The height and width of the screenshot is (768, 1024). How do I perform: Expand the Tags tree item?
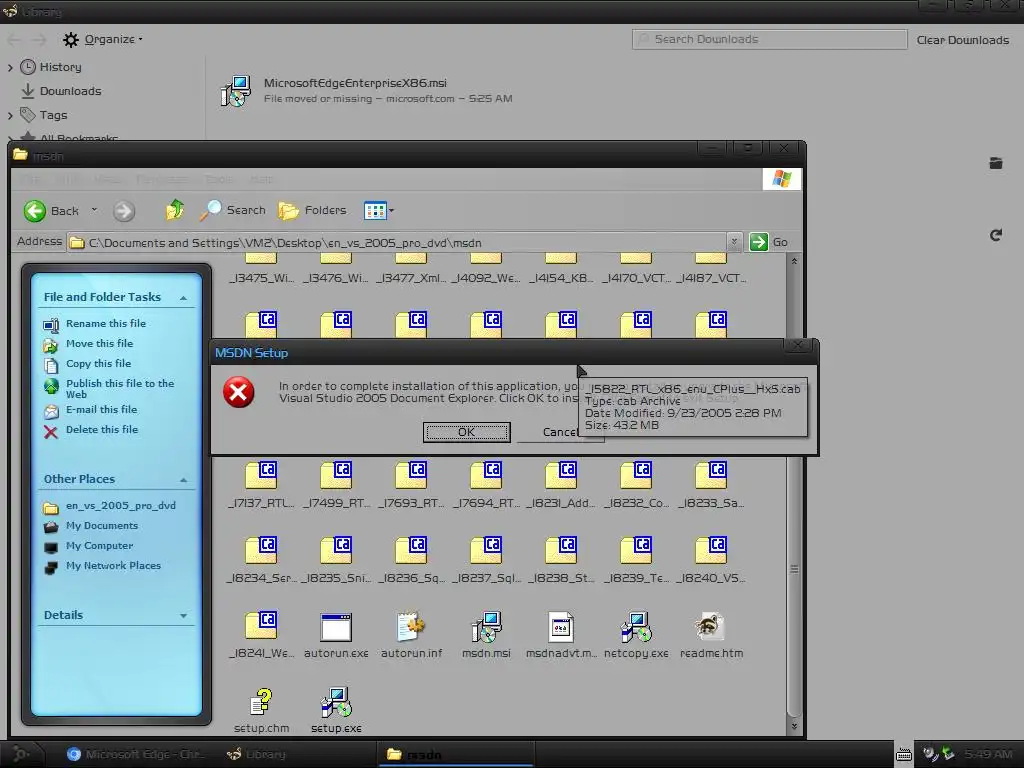(10, 116)
